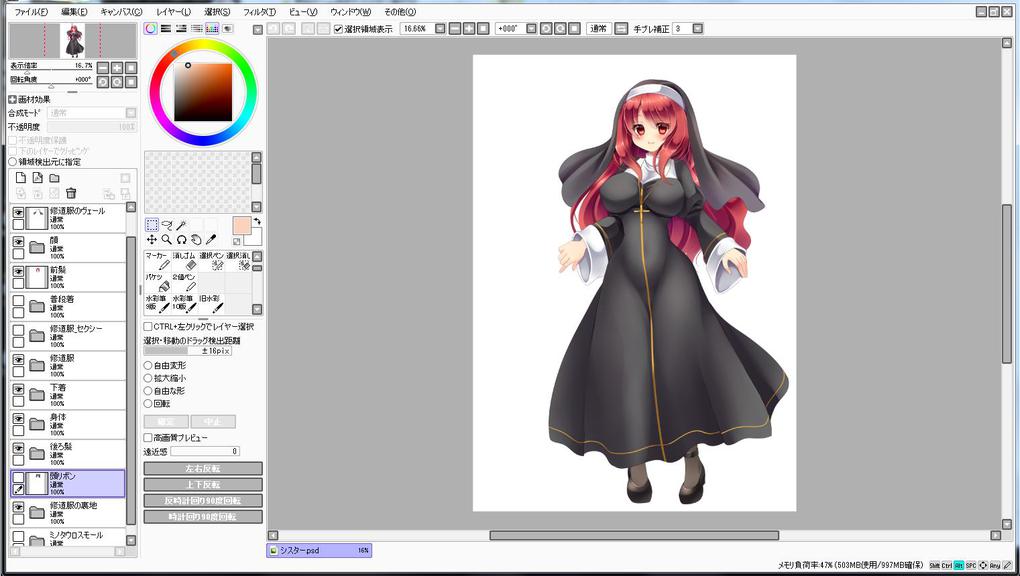Open the ファイル menu

[x=31, y=12]
